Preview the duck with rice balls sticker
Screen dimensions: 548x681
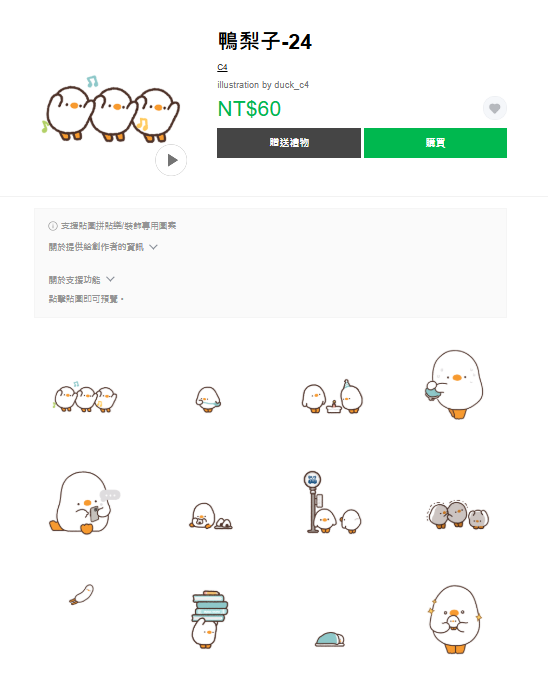click(x=211, y=516)
